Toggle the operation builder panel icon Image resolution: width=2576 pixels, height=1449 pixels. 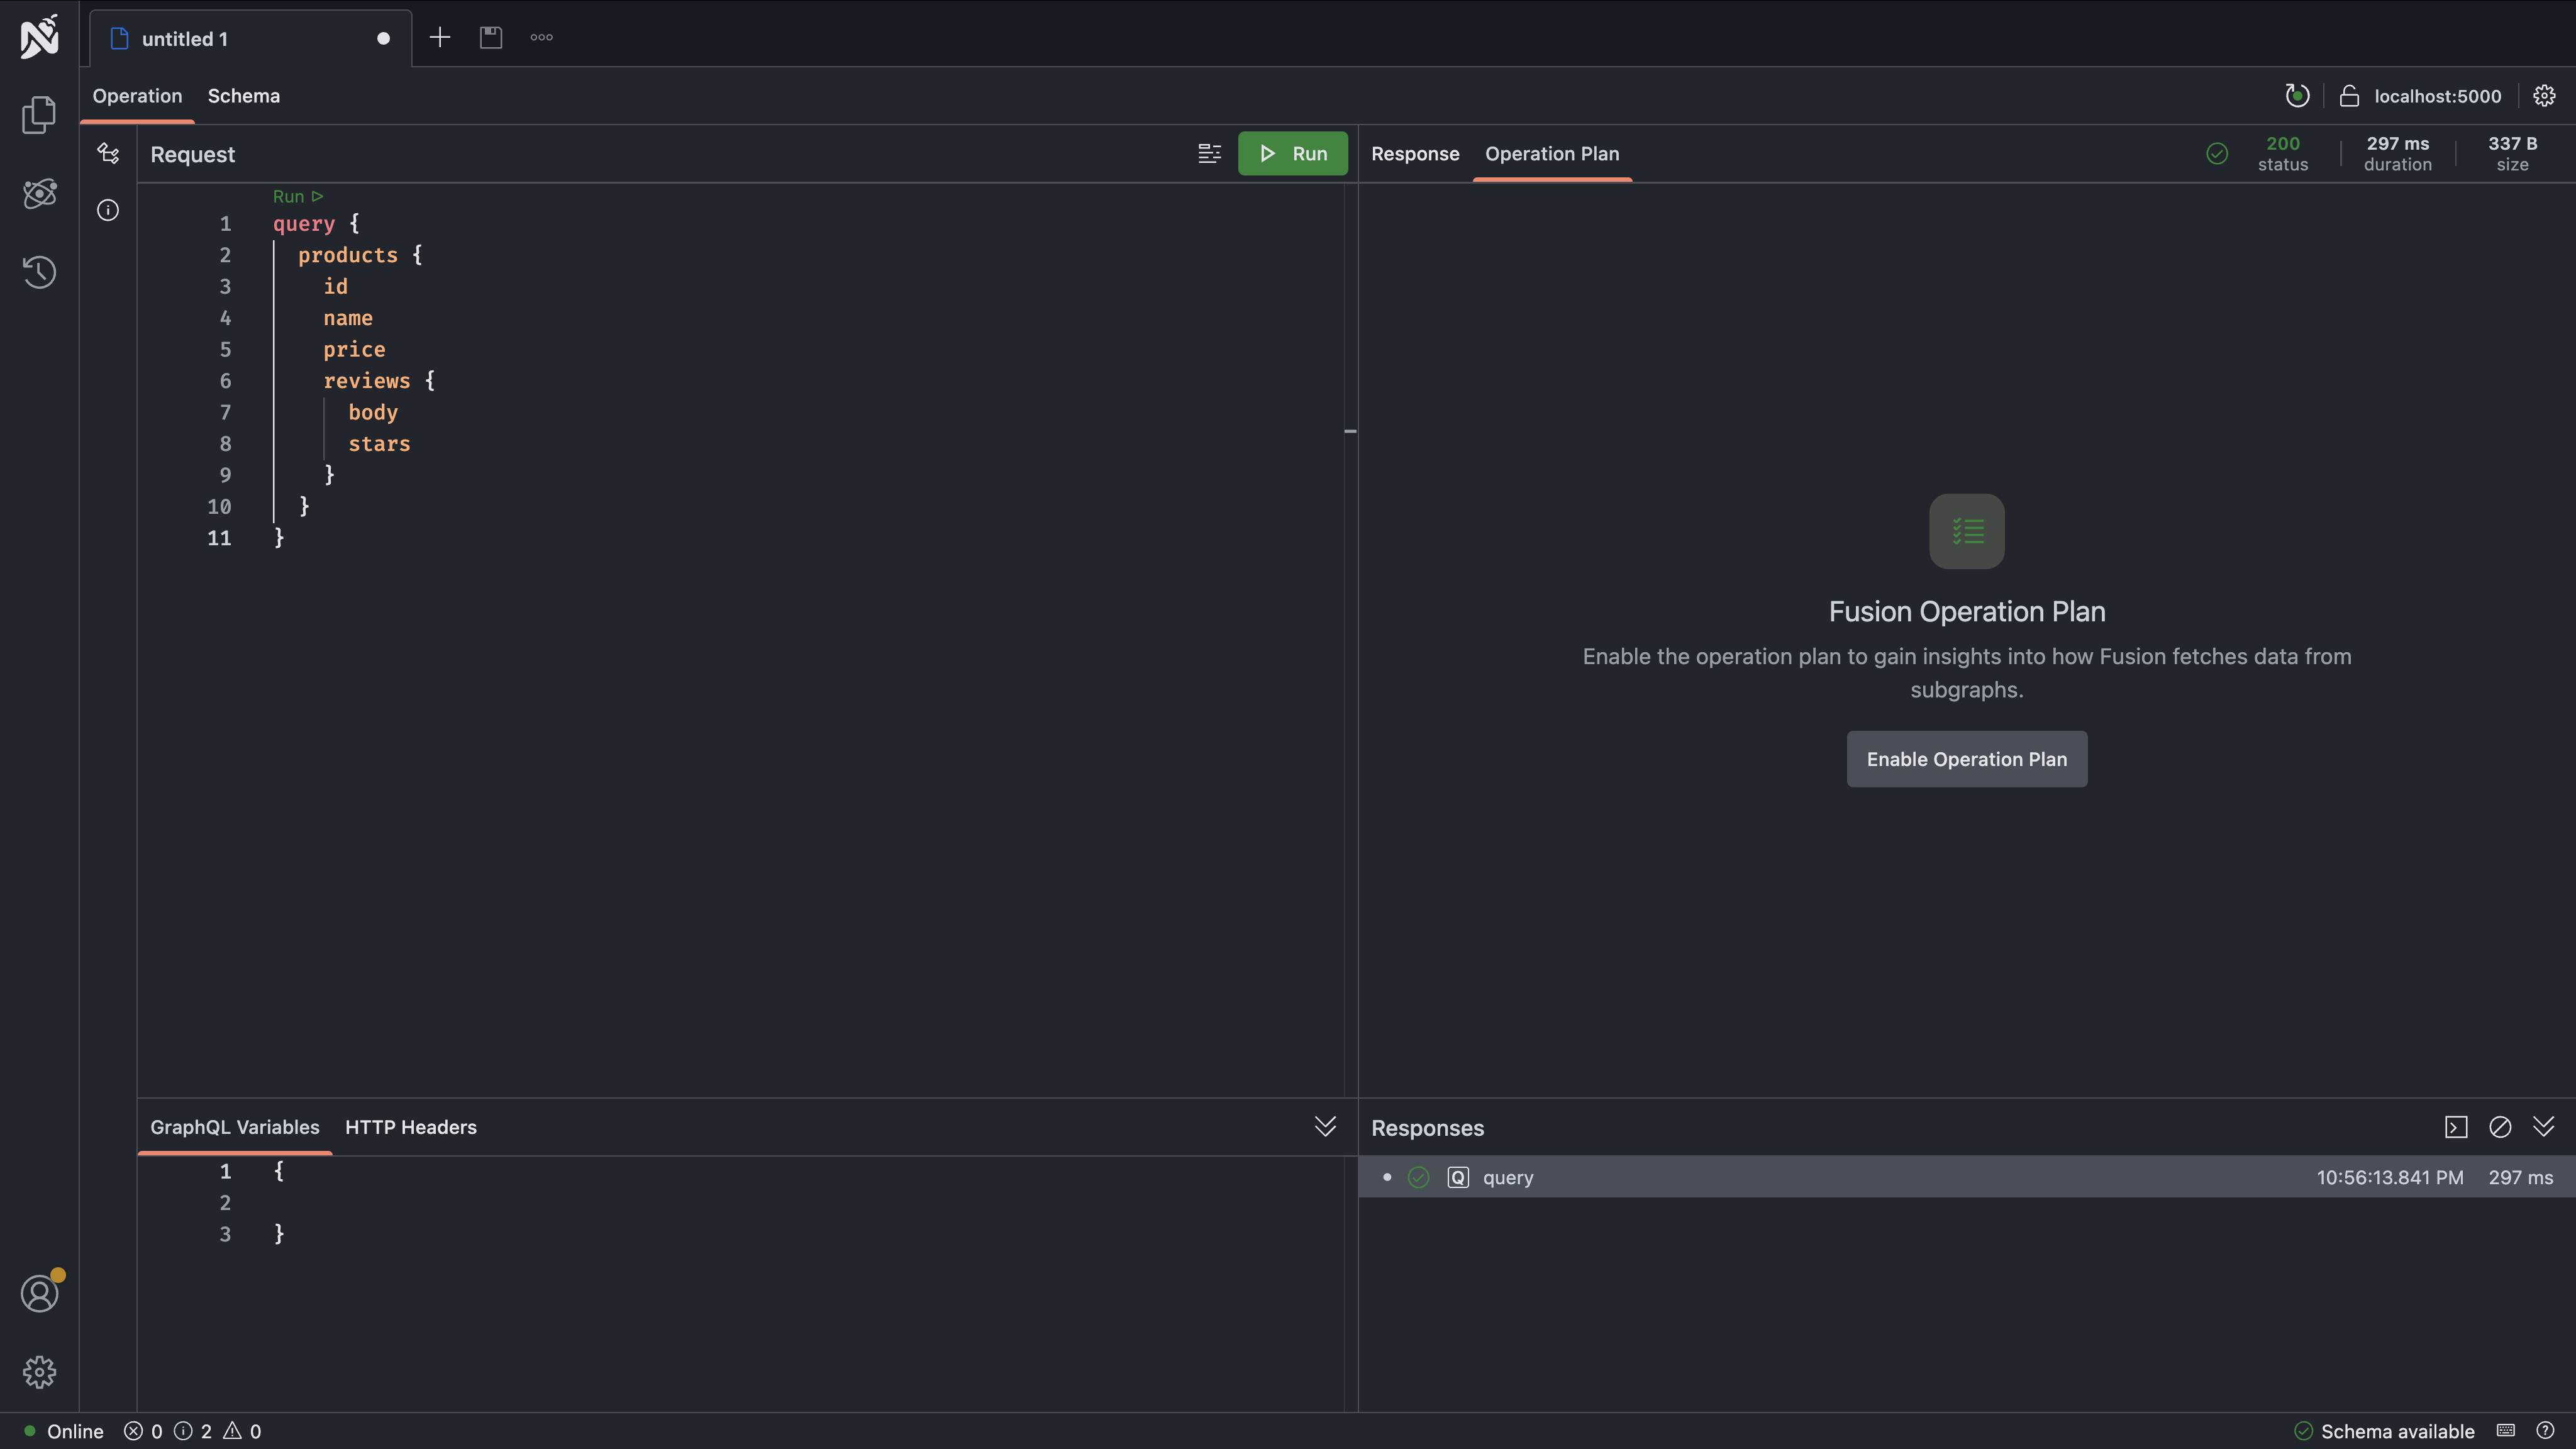108,153
